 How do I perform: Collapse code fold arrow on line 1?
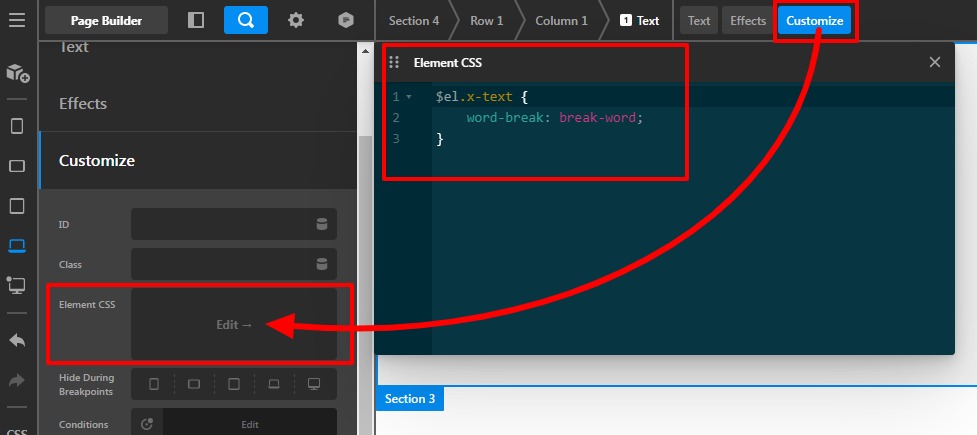tap(409, 97)
